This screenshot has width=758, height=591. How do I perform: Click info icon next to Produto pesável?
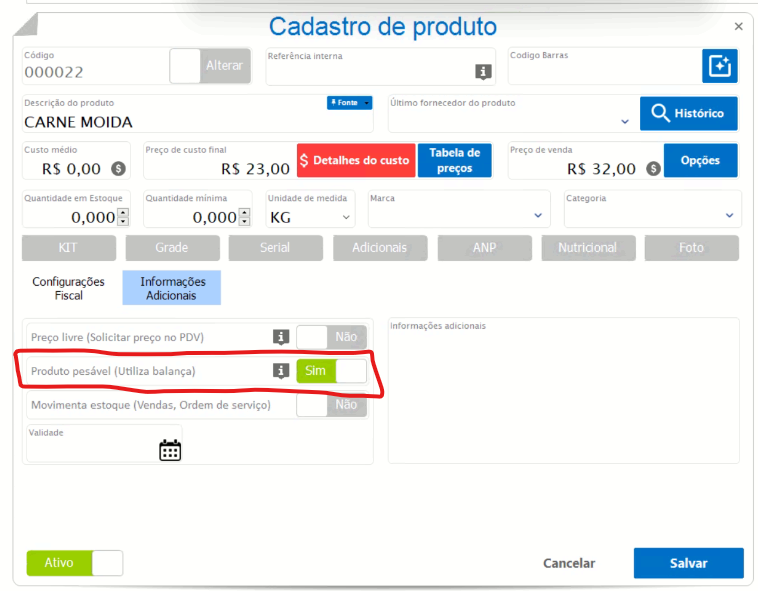tap(281, 371)
